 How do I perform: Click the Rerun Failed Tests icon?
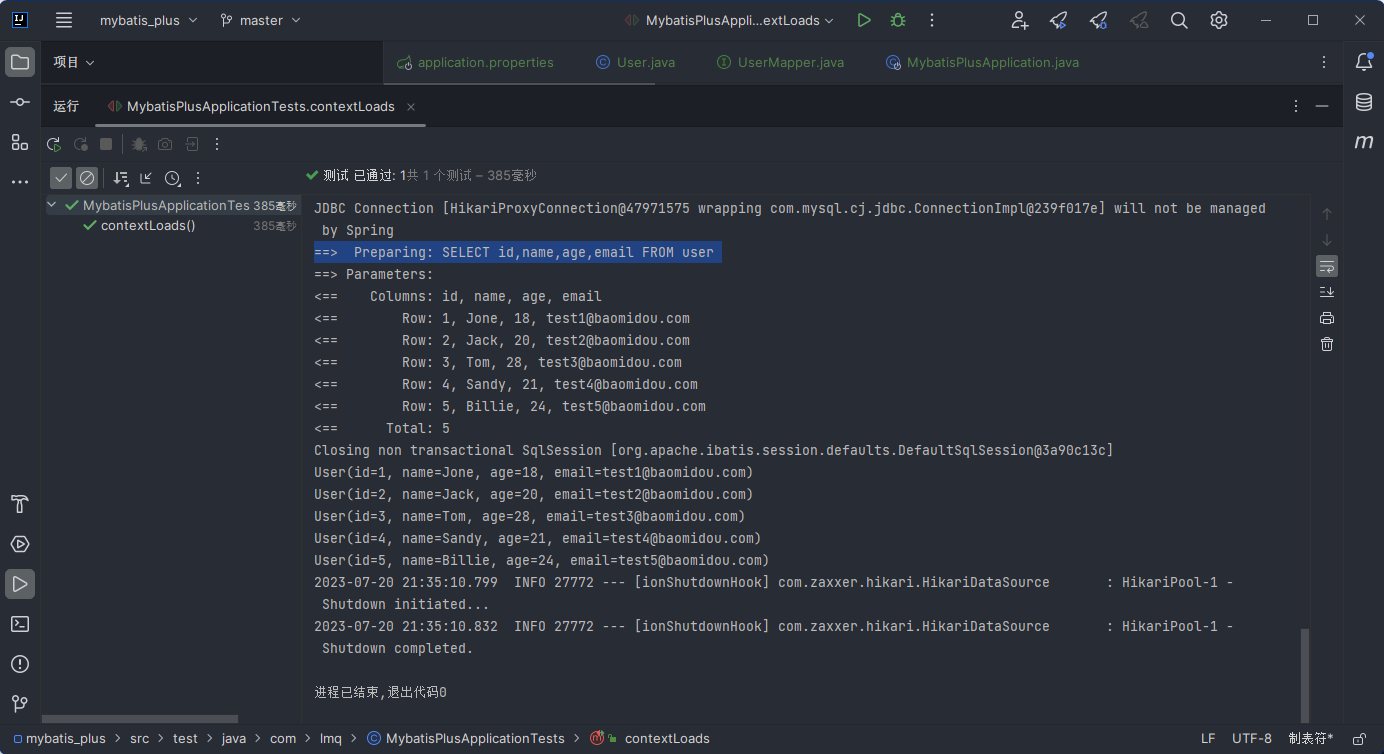pyautogui.click(x=81, y=144)
